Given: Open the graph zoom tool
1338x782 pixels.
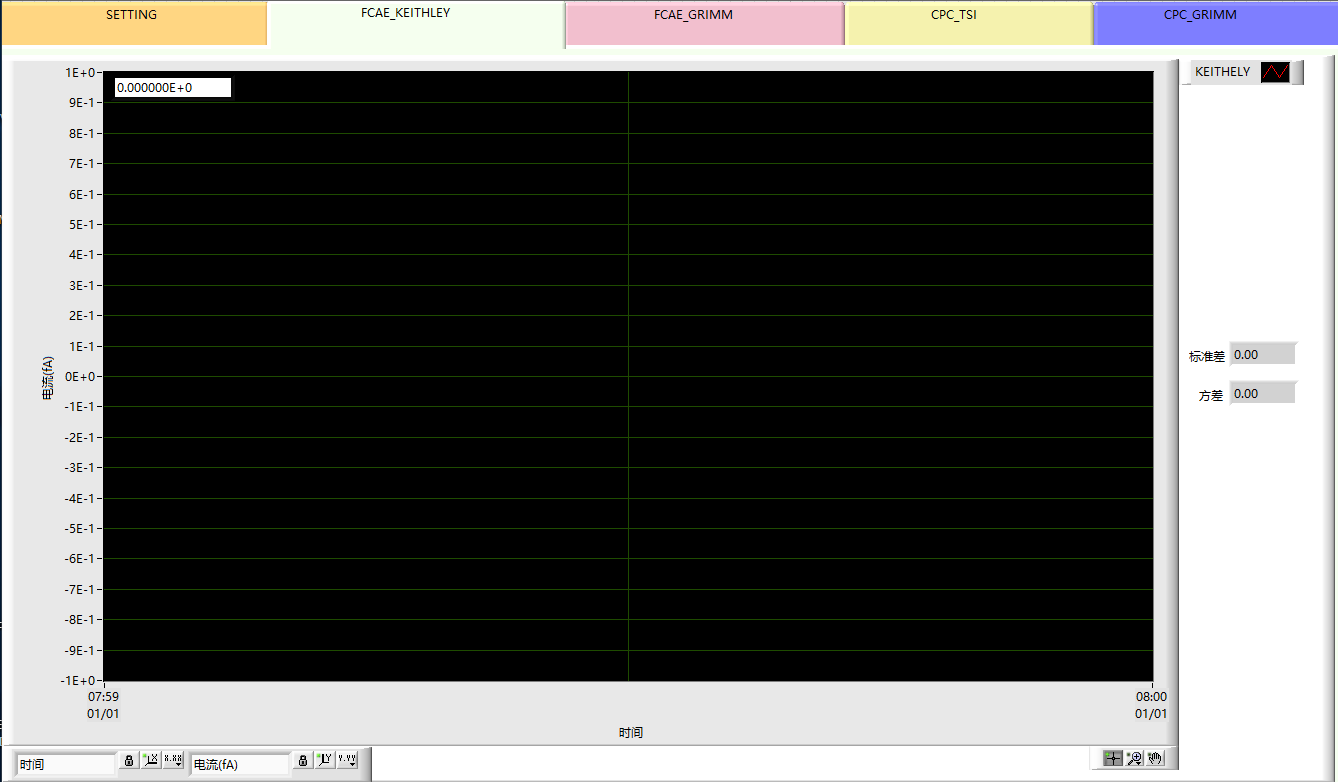Looking at the screenshot, I should click(1134, 758).
